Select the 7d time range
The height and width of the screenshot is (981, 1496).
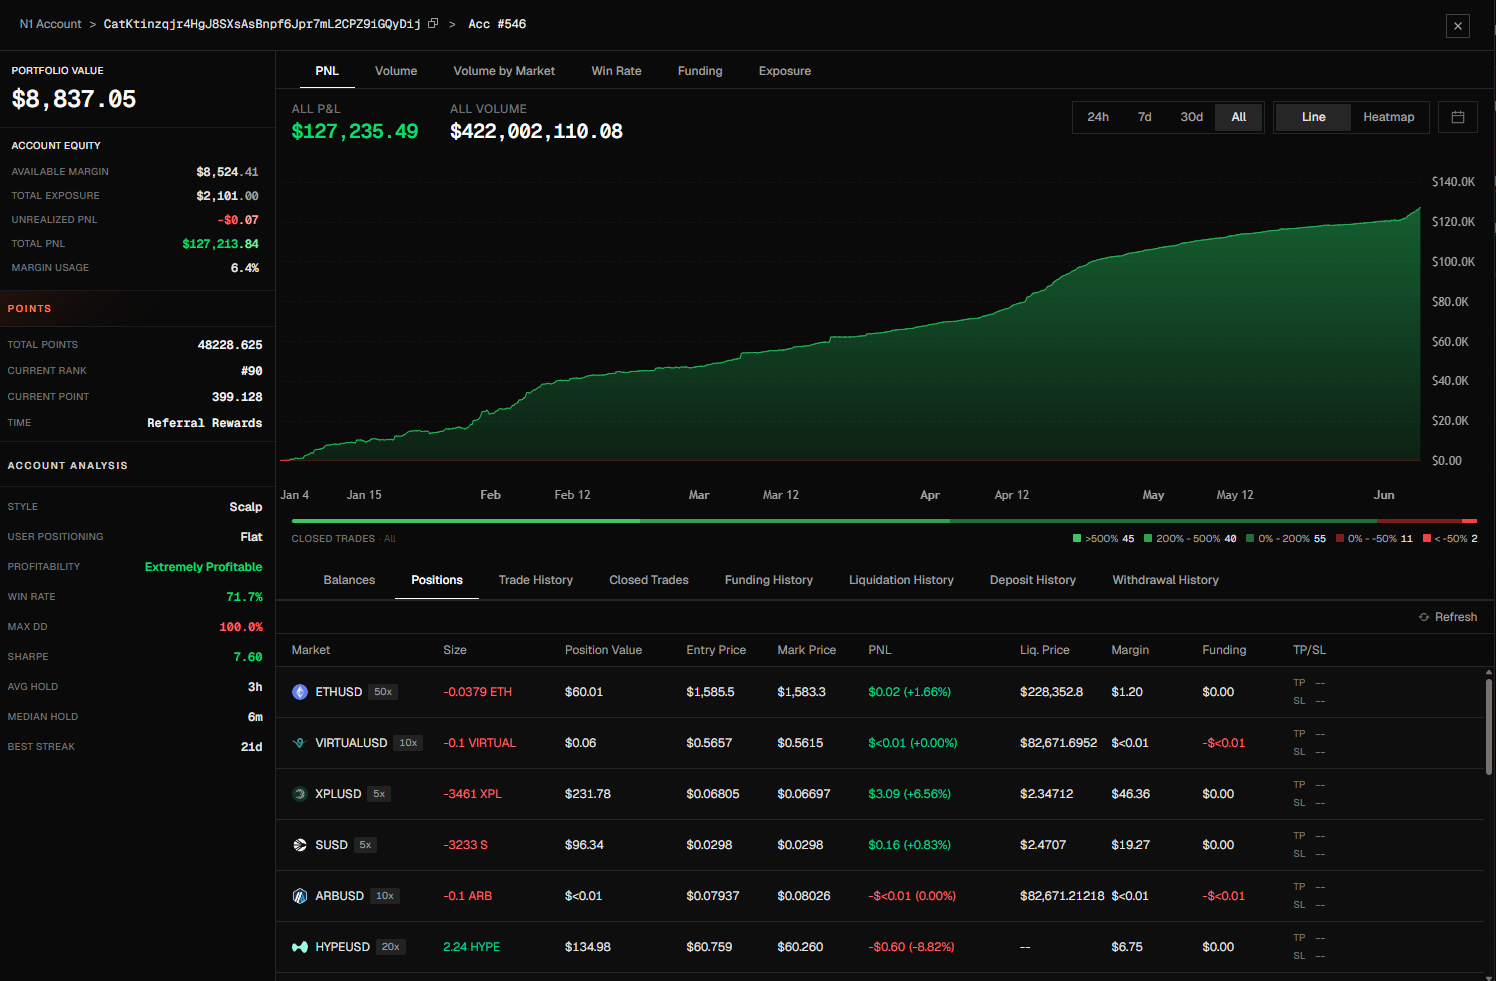click(1145, 117)
